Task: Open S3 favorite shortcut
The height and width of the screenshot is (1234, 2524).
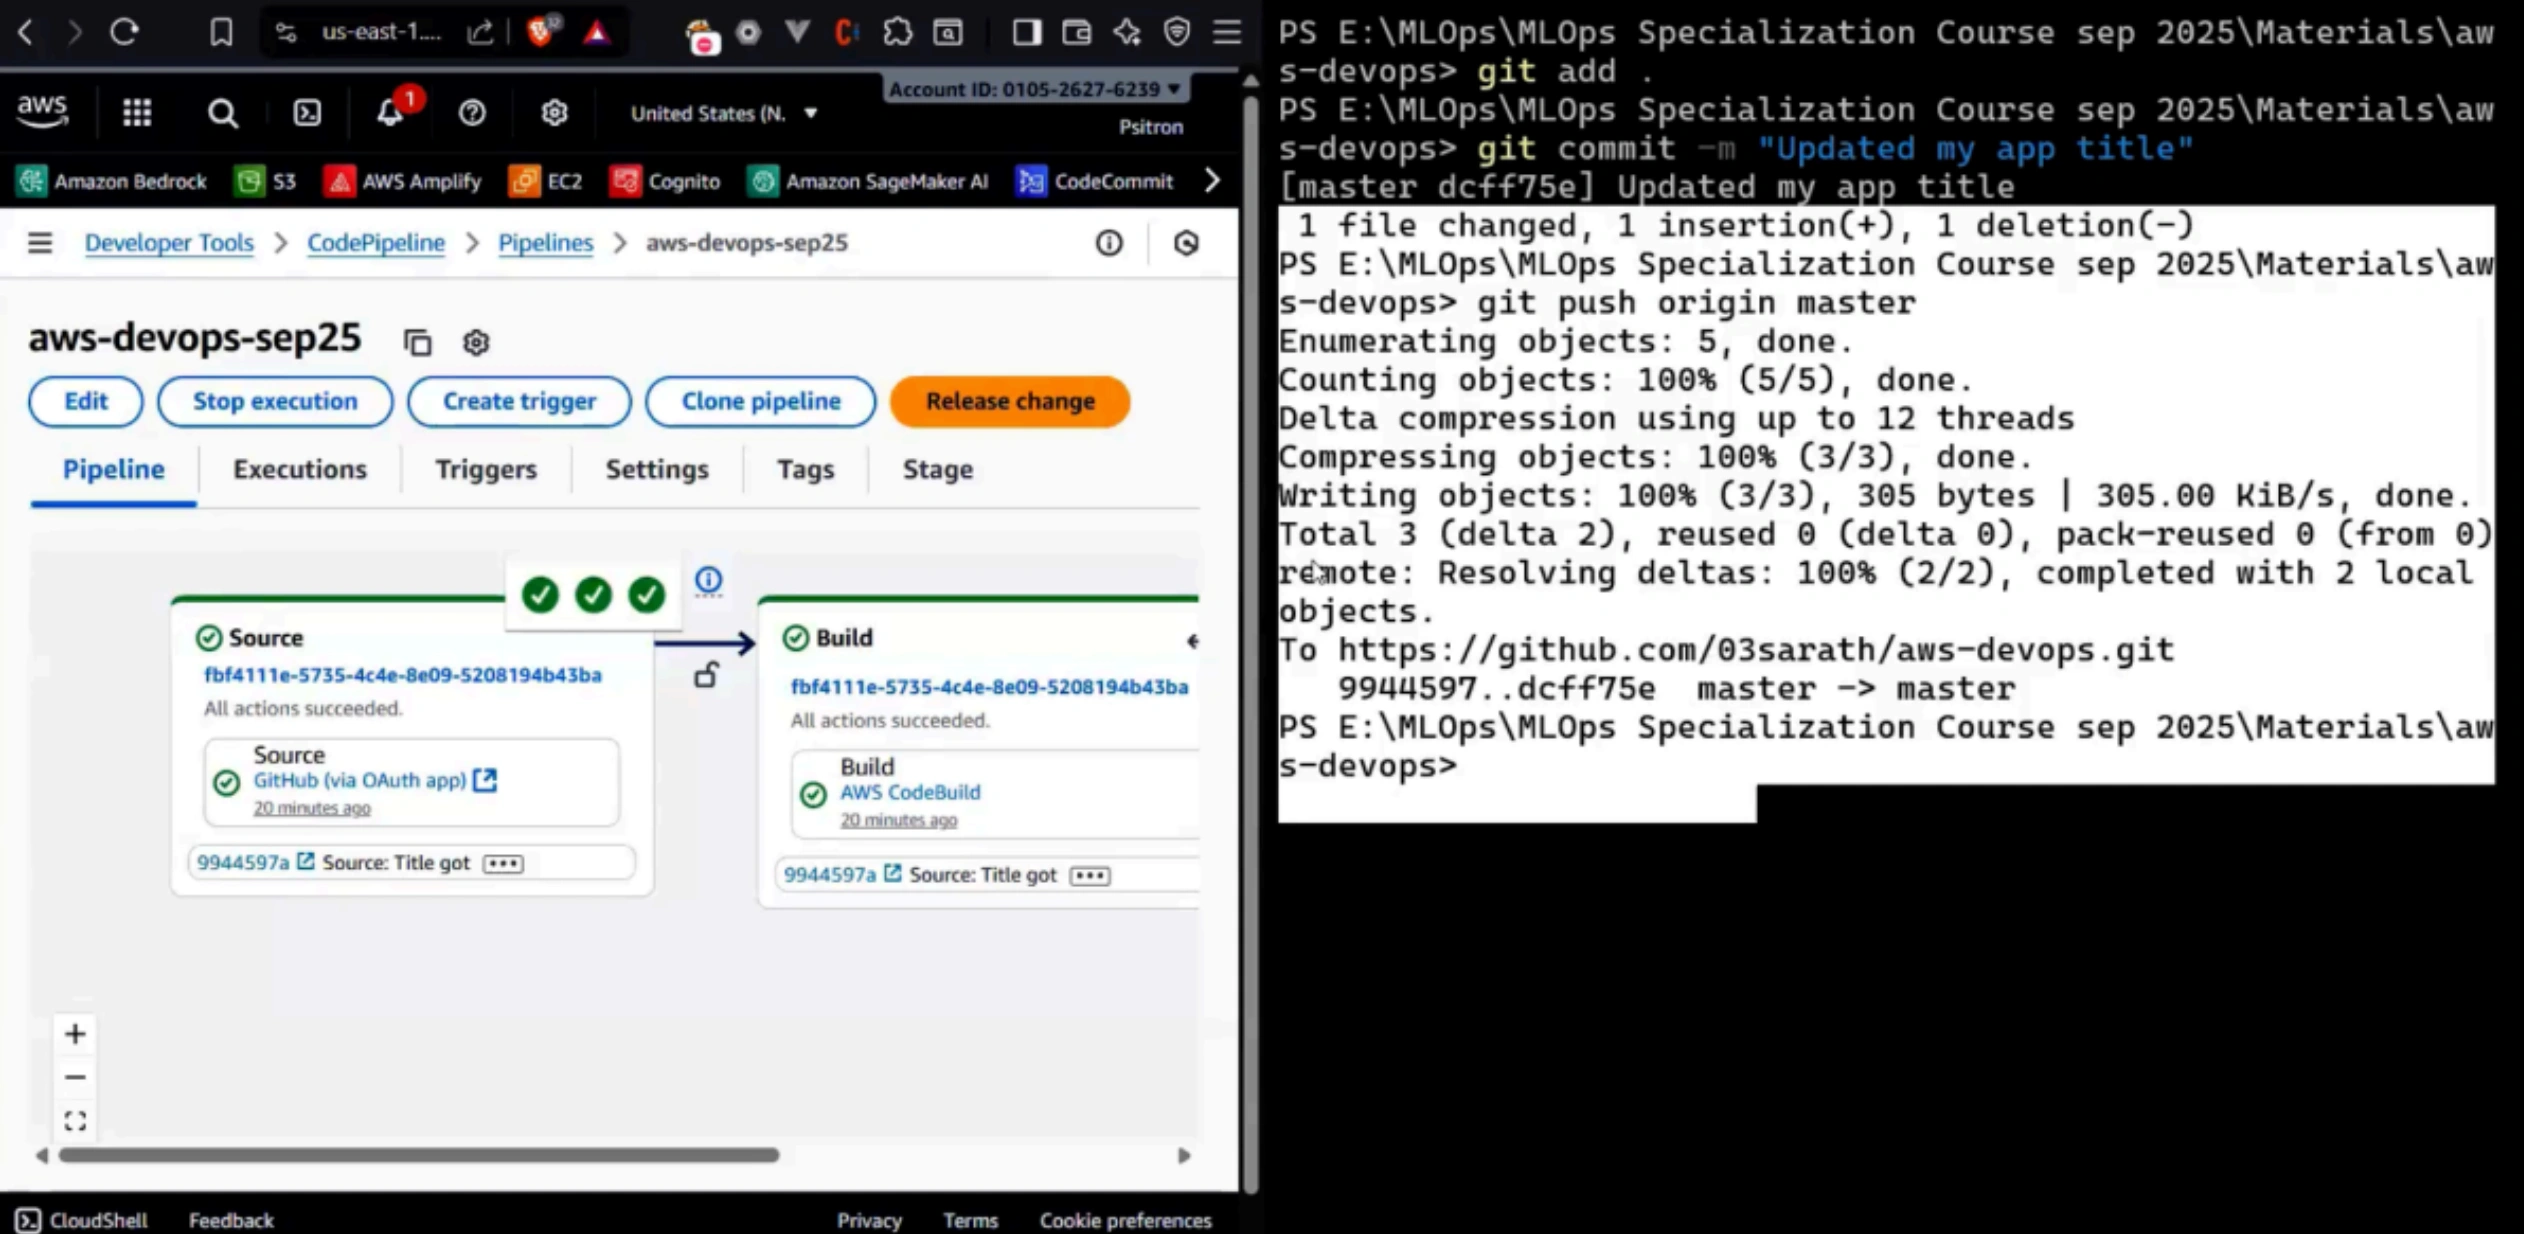Action: 266,181
